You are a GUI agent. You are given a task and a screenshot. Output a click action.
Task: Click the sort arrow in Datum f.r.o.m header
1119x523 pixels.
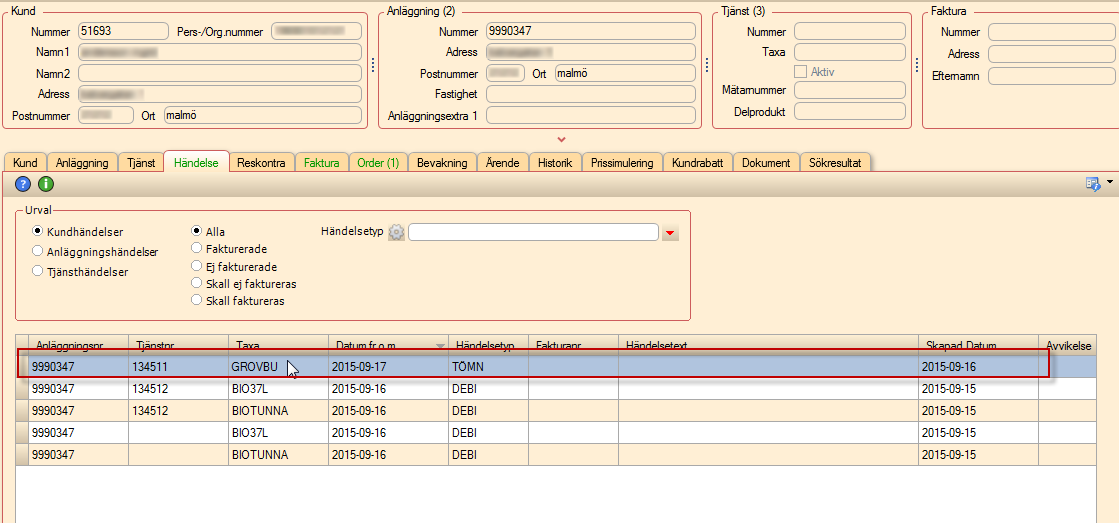440,346
